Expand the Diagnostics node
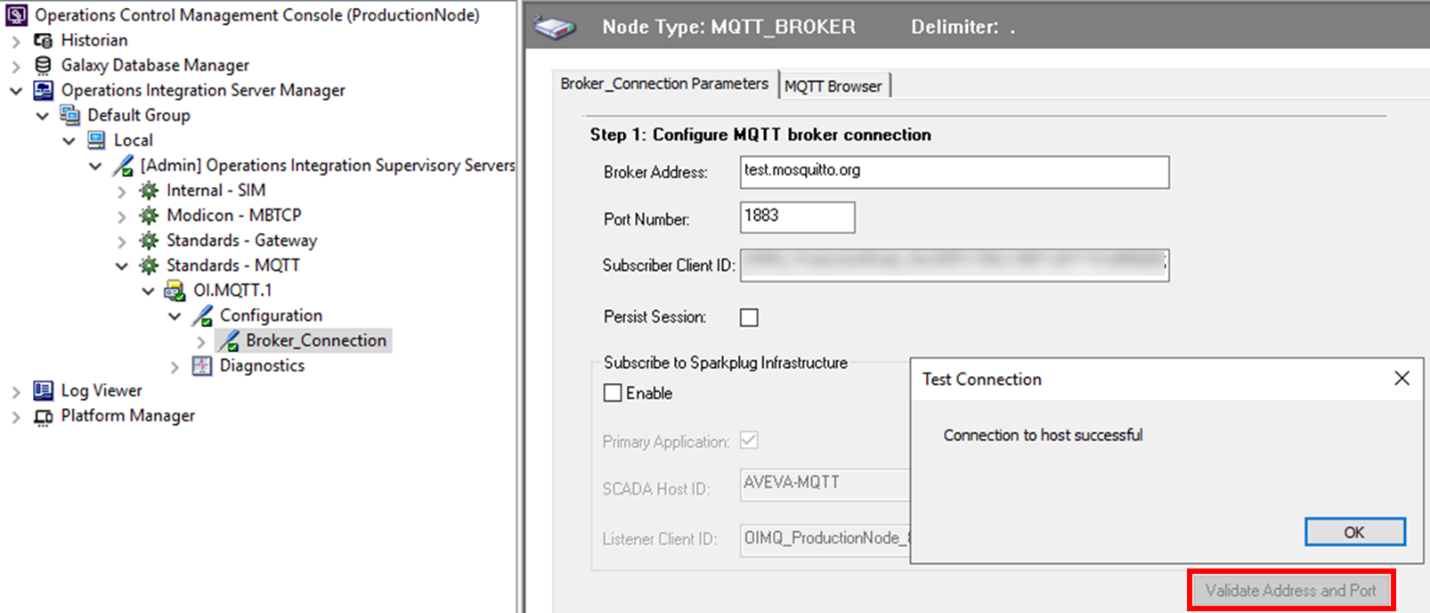This screenshot has width=1430, height=613. [x=175, y=365]
